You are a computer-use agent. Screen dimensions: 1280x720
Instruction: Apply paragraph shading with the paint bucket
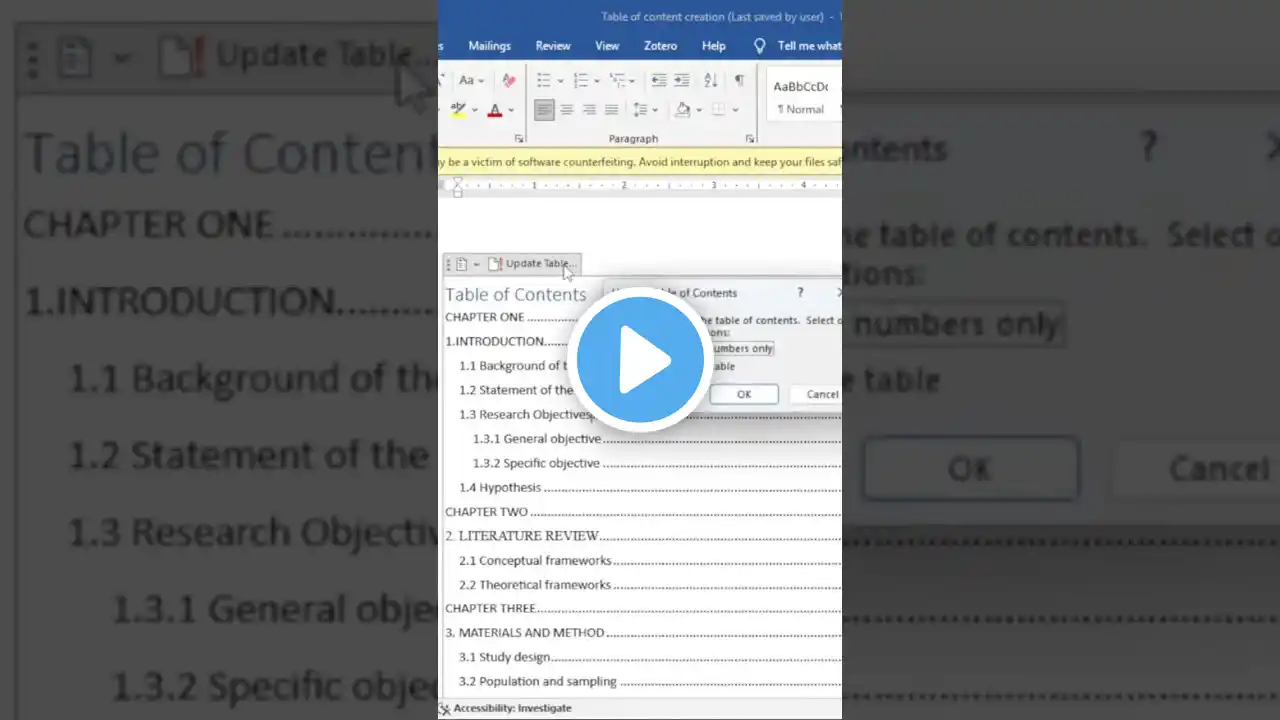tap(683, 110)
